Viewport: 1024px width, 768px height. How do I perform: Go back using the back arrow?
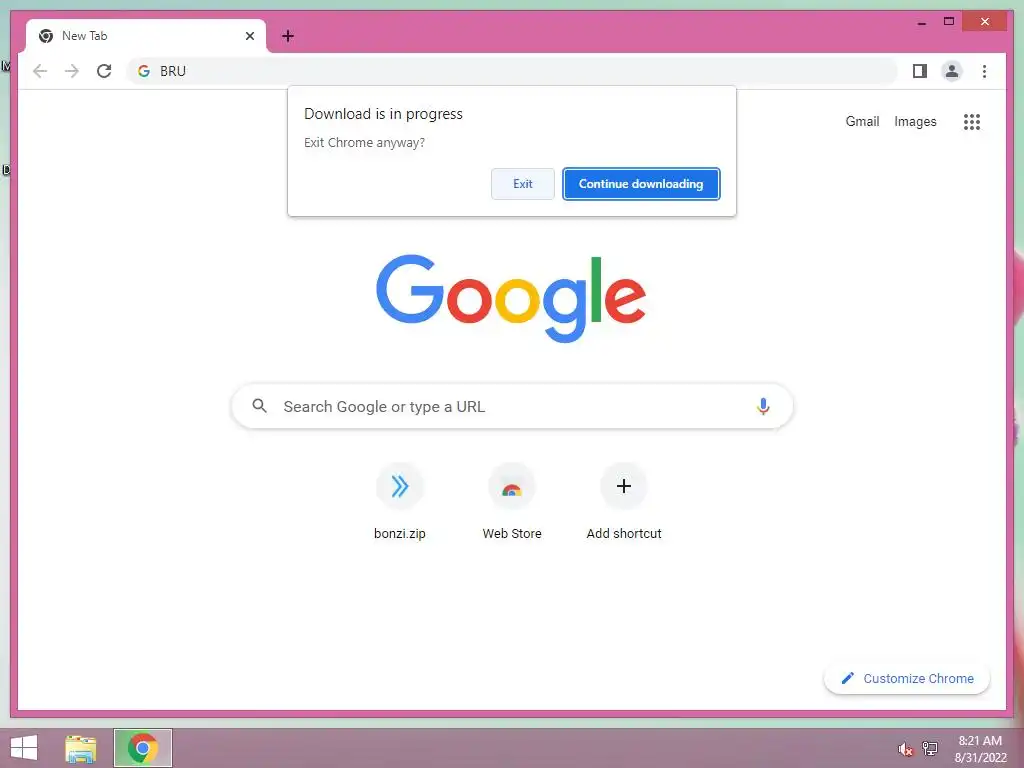(40, 71)
